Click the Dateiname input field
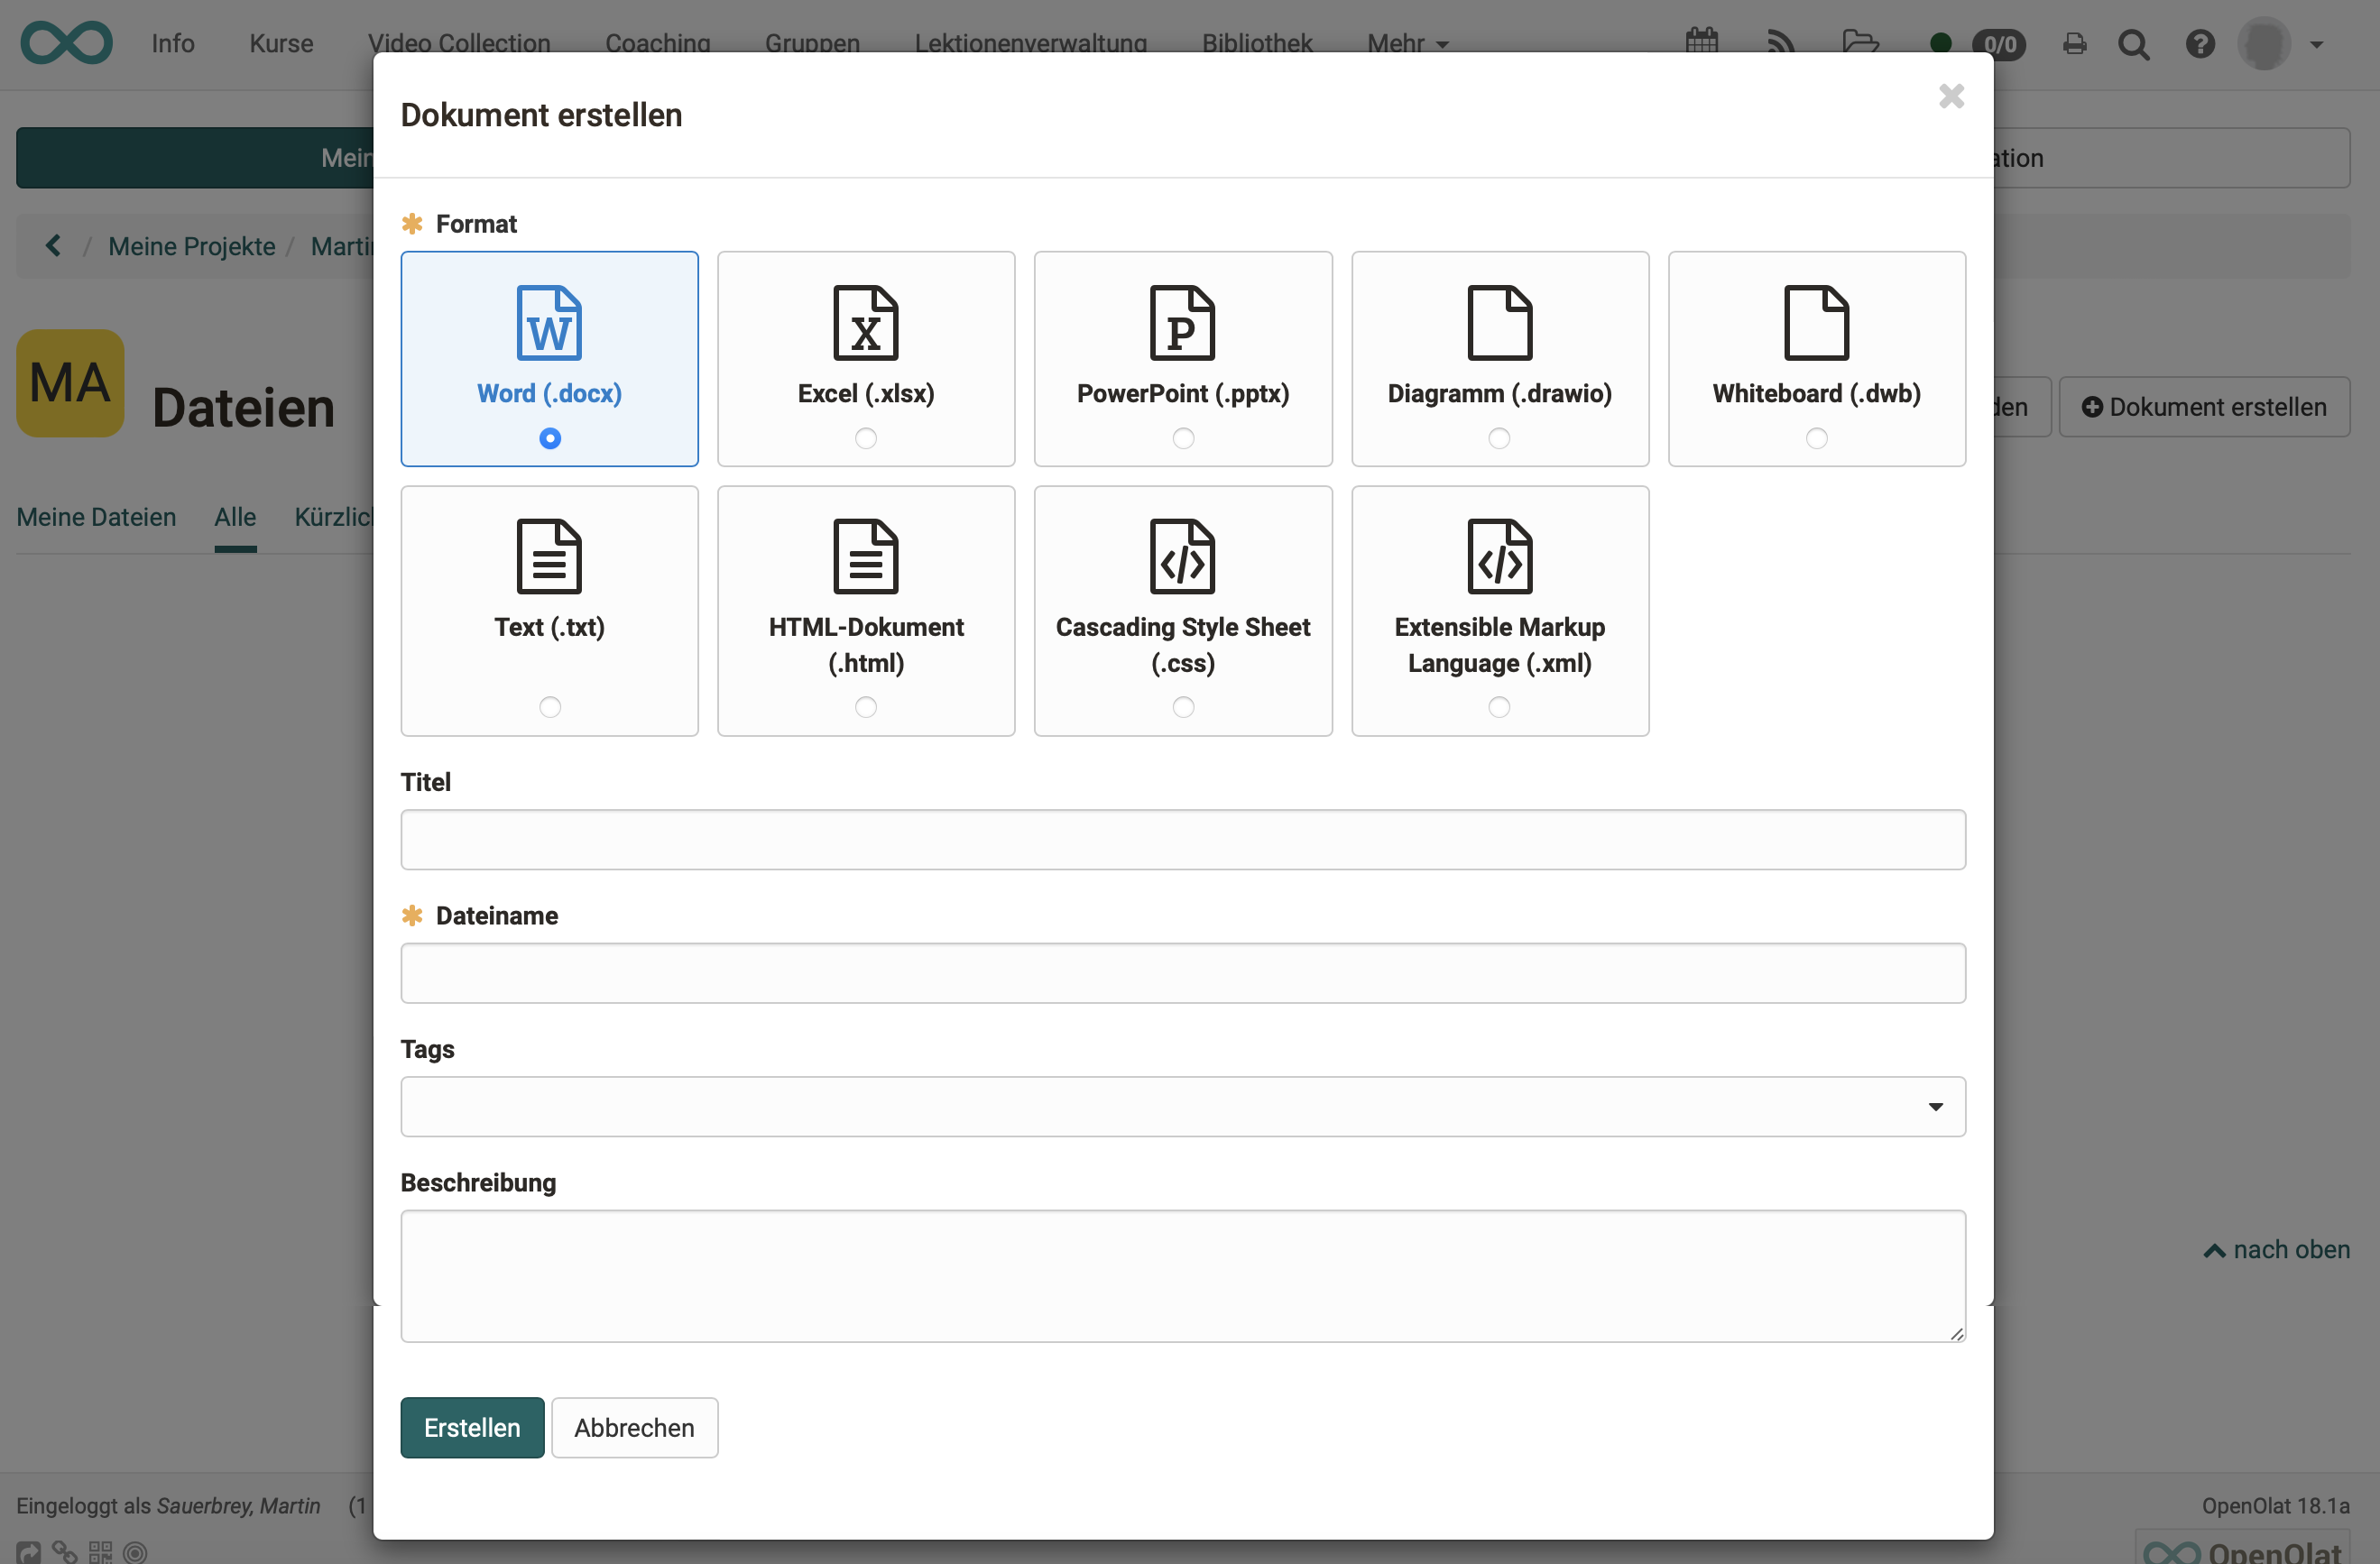Screen dimensions: 2380x1564 [1184, 972]
